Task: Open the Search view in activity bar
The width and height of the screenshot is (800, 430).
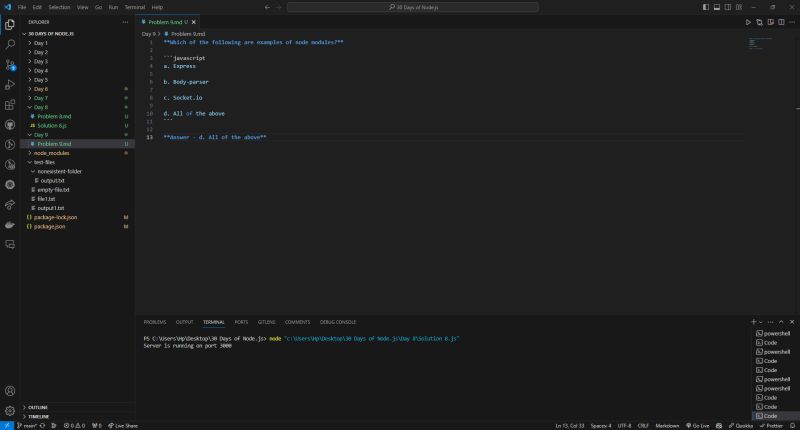Action: [x=10, y=44]
